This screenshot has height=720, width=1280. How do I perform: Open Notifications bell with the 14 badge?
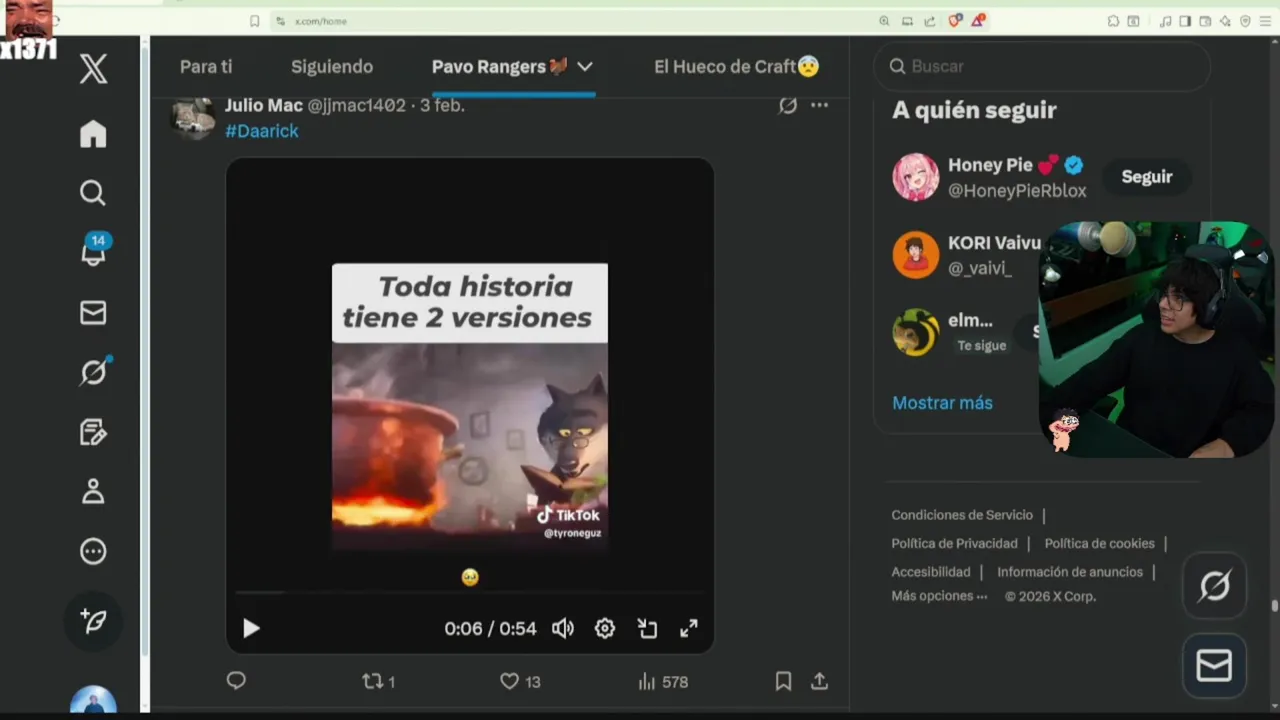pos(94,250)
